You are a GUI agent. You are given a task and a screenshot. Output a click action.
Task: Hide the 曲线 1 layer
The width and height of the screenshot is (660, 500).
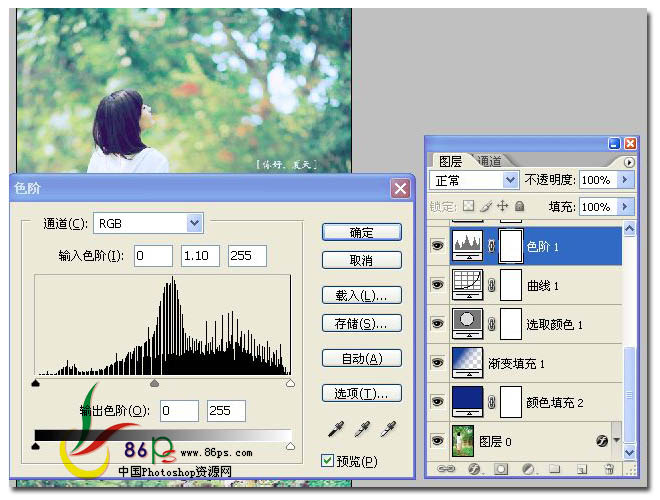pyautogui.click(x=436, y=285)
